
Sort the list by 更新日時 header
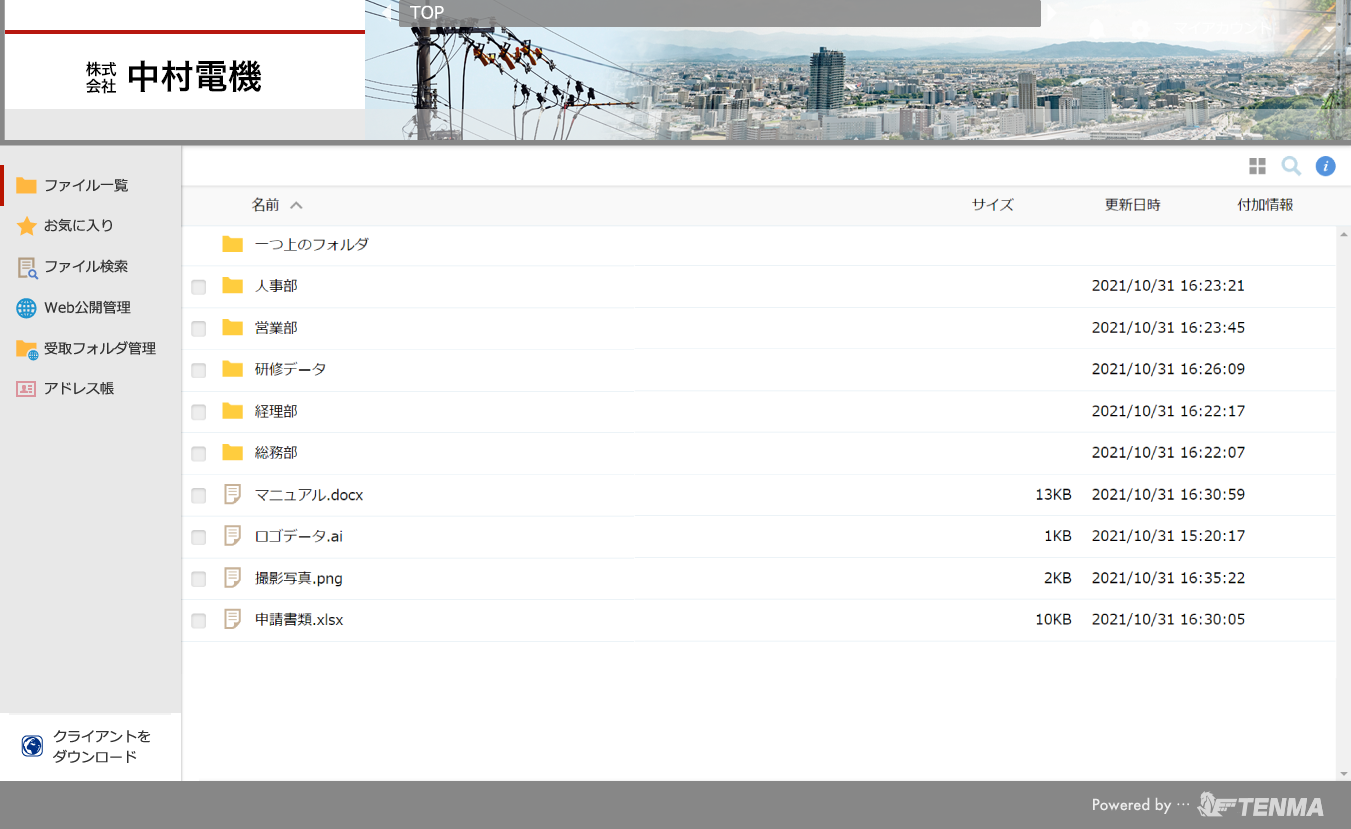coord(1132,205)
